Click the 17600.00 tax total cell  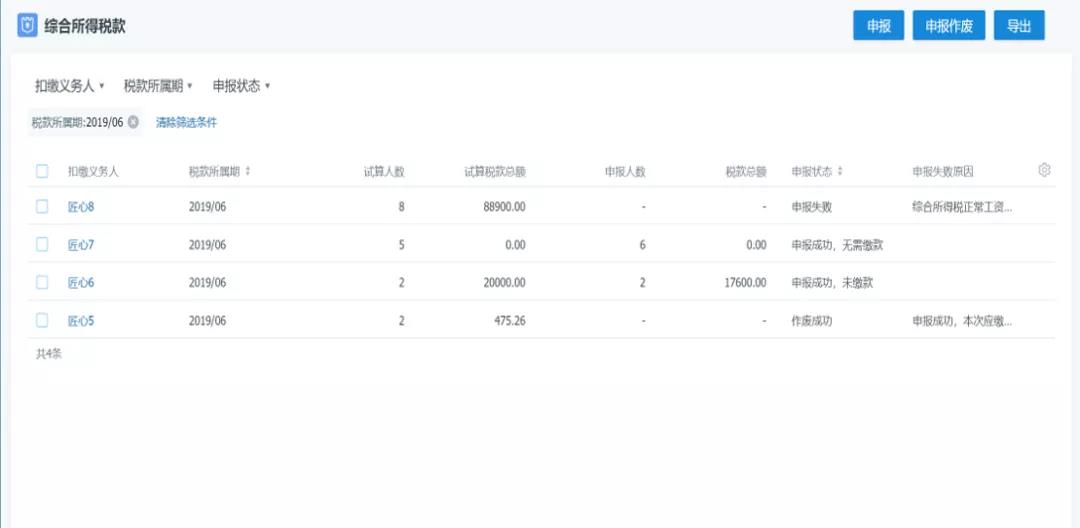745,282
